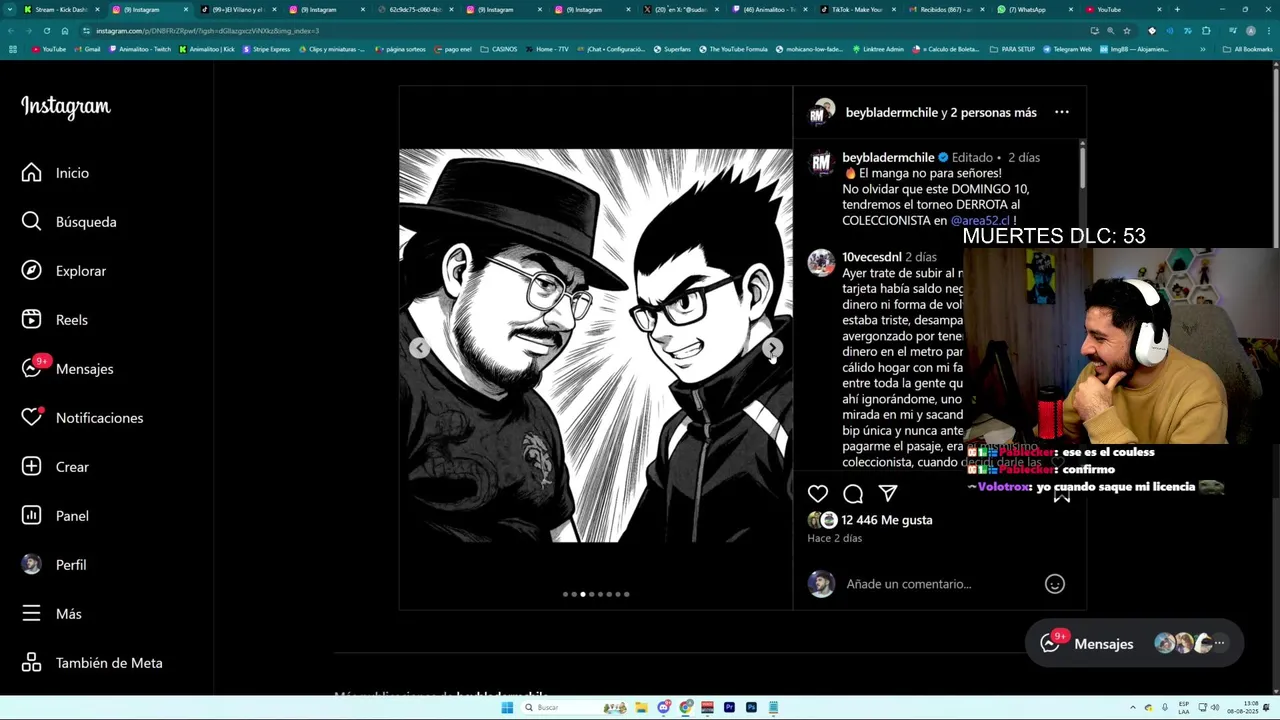Open the PARA SETUP bookmark folder
The height and width of the screenshot is (720, 1280).
pyautogui.click(x=1013, y=49)
